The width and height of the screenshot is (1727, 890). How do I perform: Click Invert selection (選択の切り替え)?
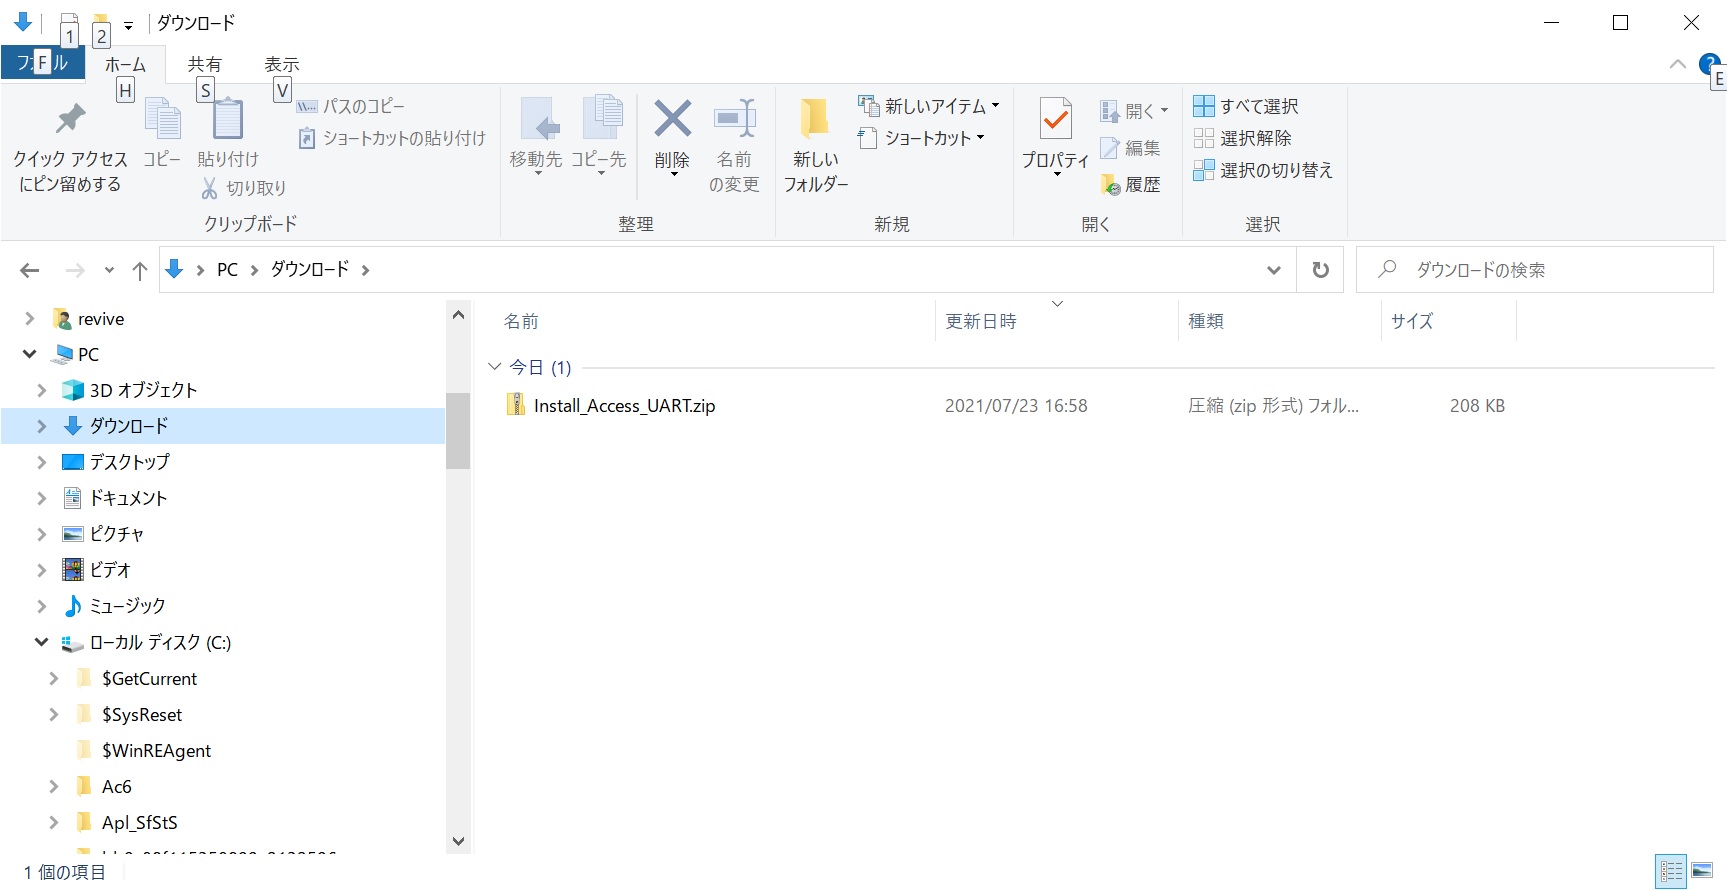point(1263,170)
